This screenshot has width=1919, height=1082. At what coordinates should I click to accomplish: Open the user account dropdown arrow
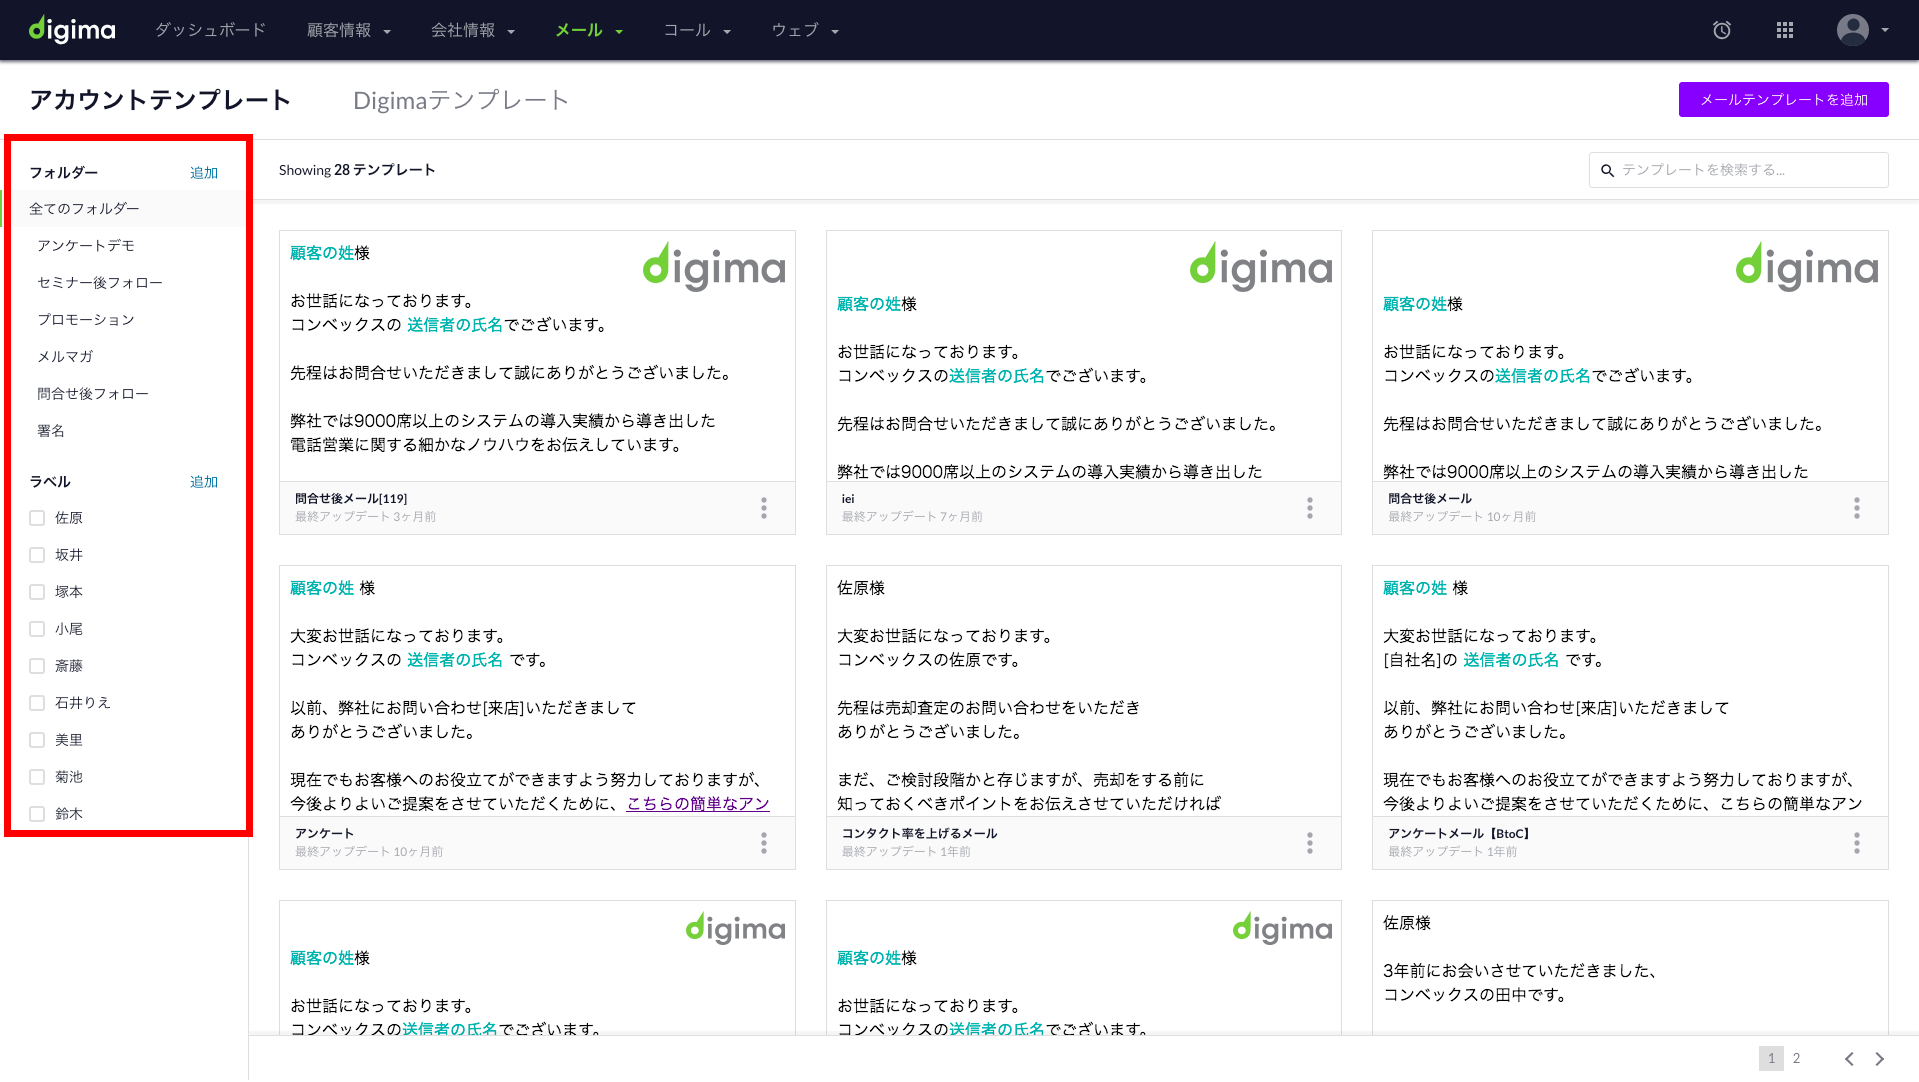click(1885, 30)
